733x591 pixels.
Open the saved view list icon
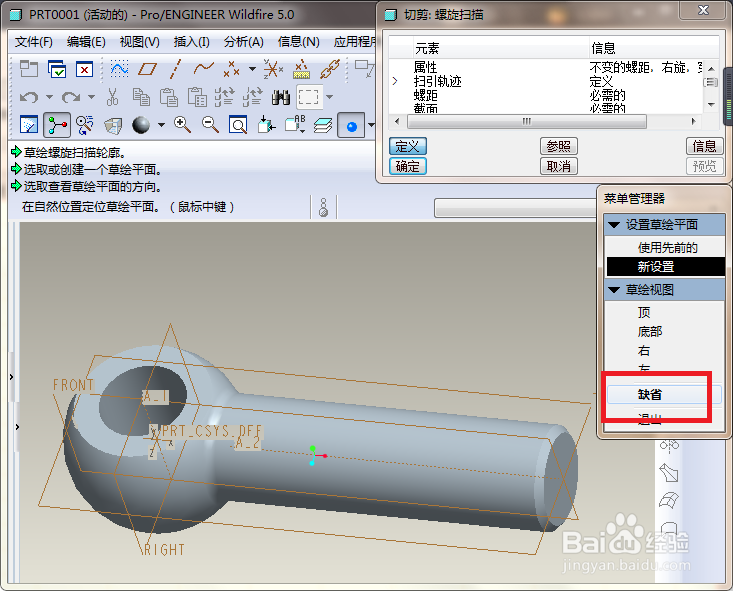(295, 125)
